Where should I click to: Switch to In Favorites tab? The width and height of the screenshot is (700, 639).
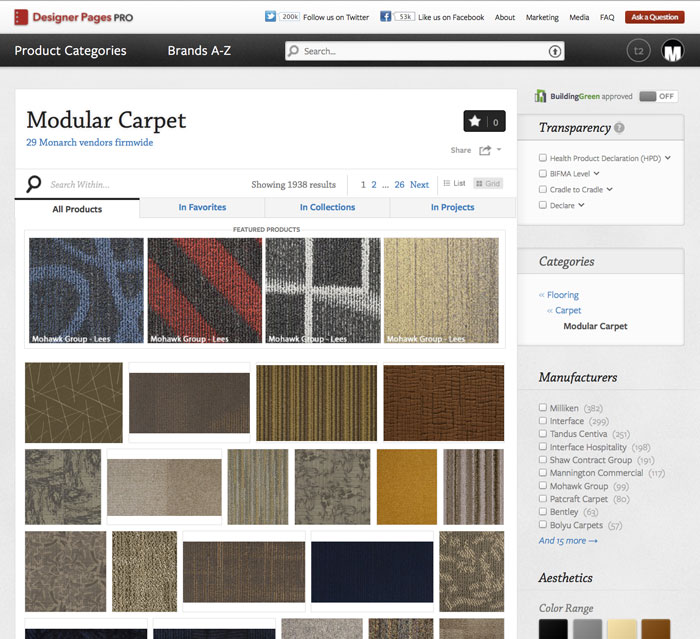(202, 207)
